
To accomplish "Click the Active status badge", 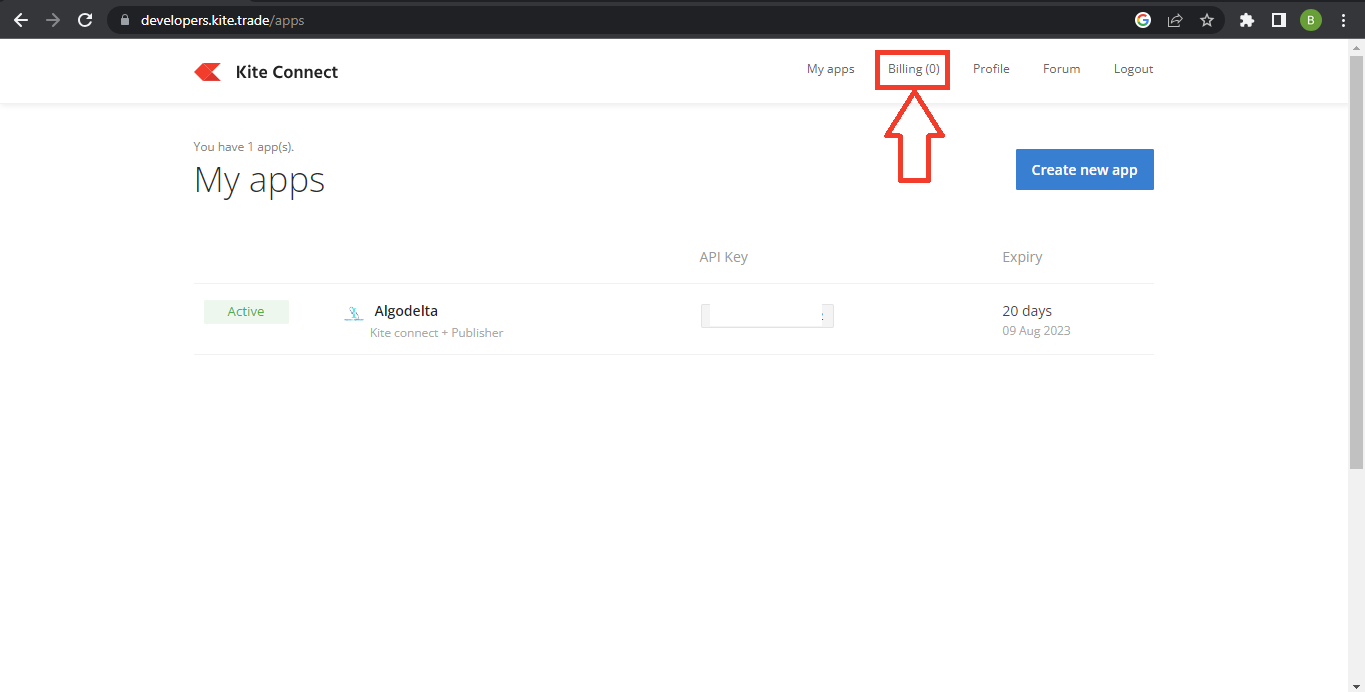I will (x=246, y=311).
